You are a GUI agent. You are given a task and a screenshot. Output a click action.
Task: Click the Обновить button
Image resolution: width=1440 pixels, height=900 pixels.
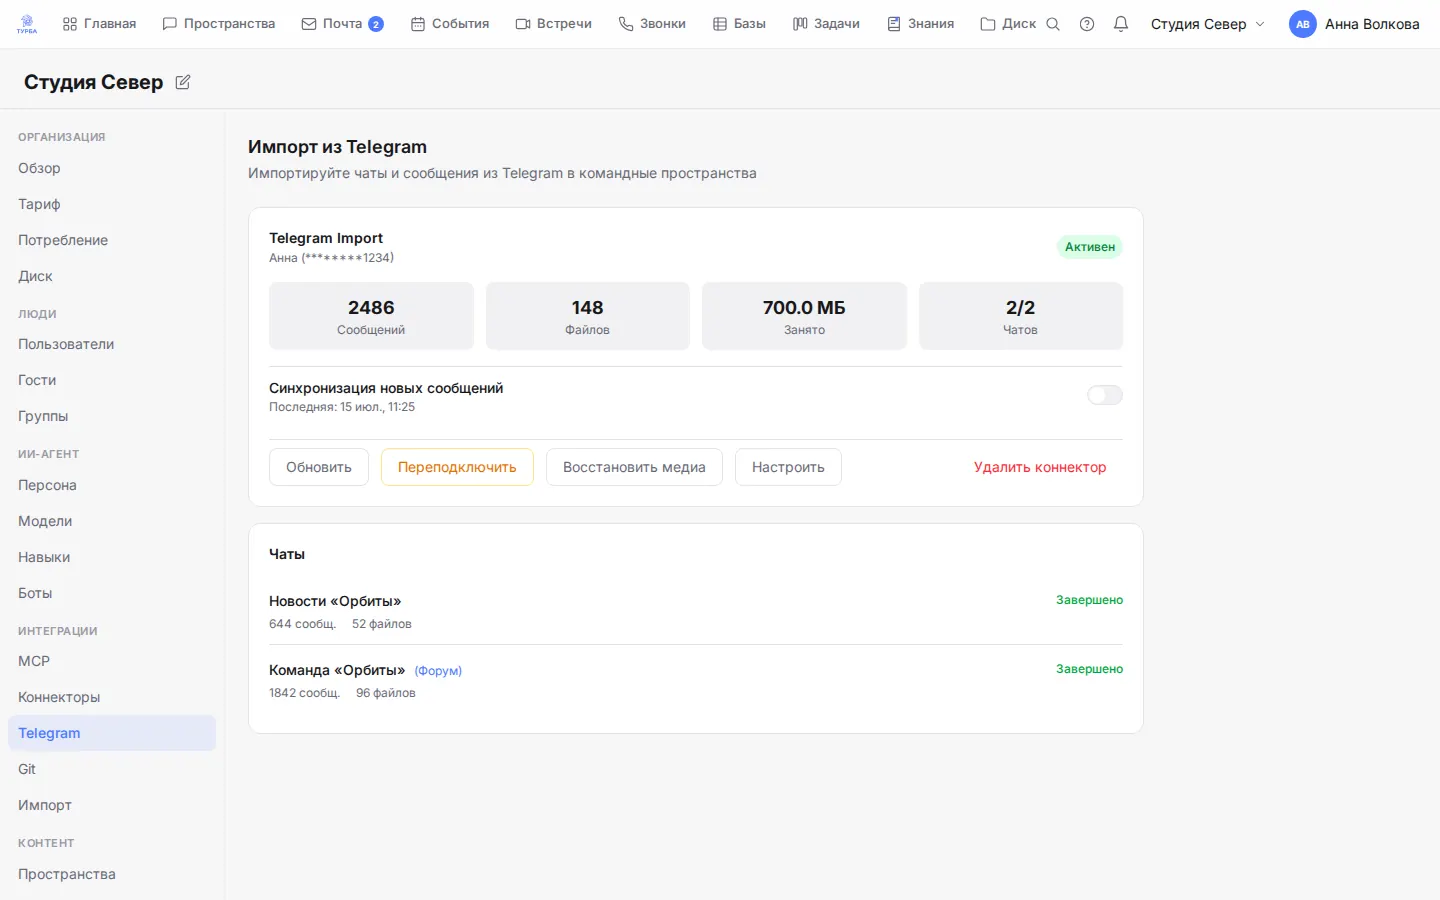(x=319, y=467)
